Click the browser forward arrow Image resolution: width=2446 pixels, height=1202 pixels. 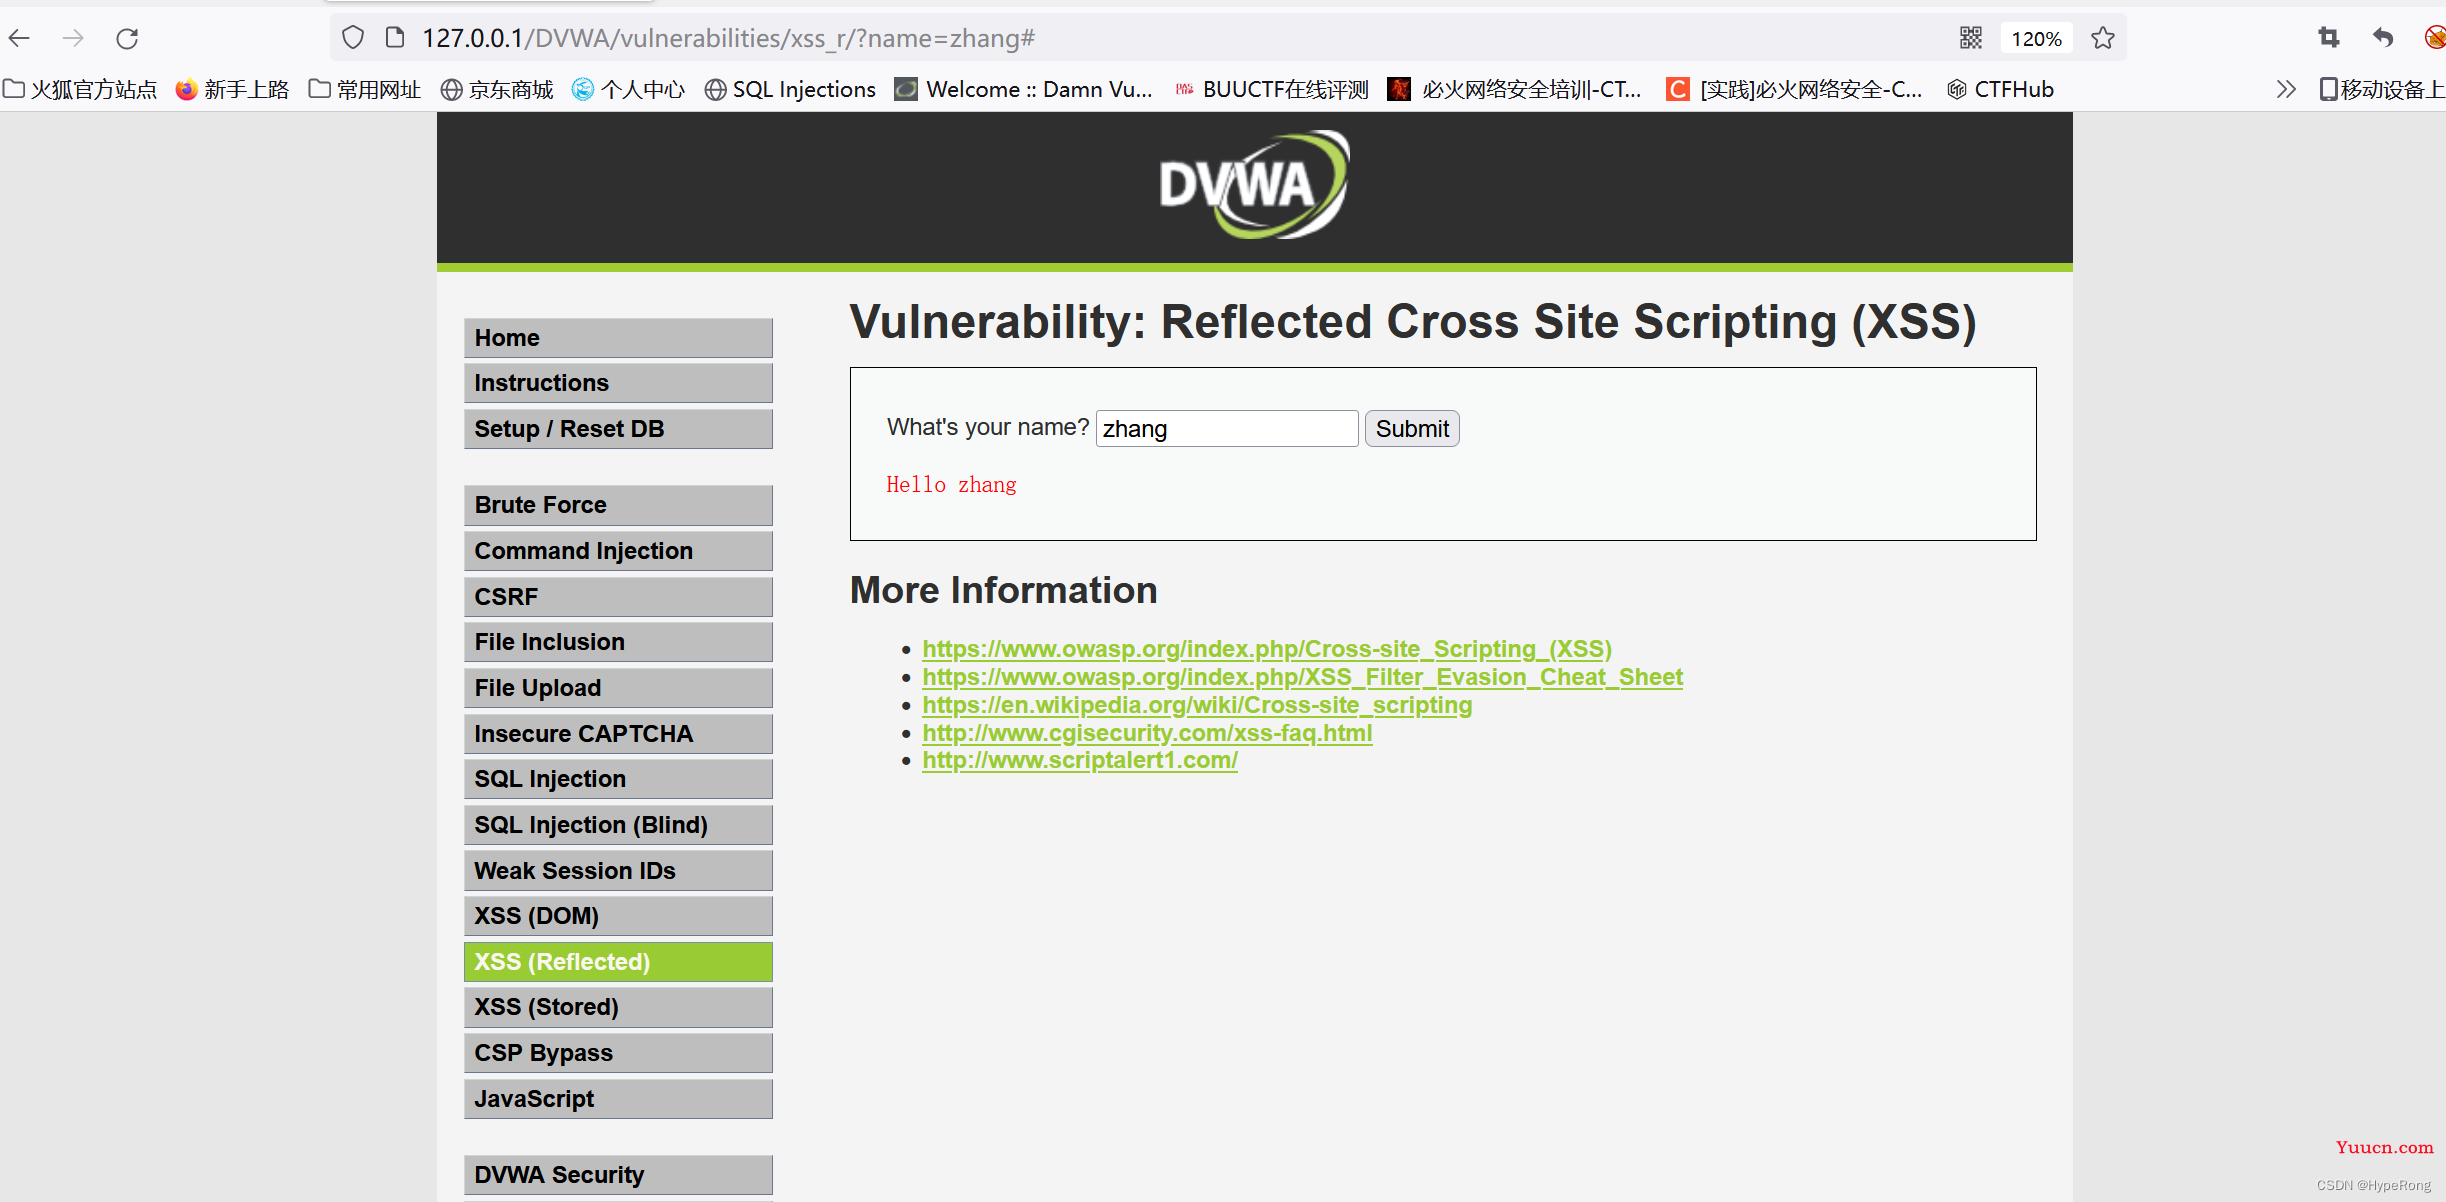tap(73, 38)
